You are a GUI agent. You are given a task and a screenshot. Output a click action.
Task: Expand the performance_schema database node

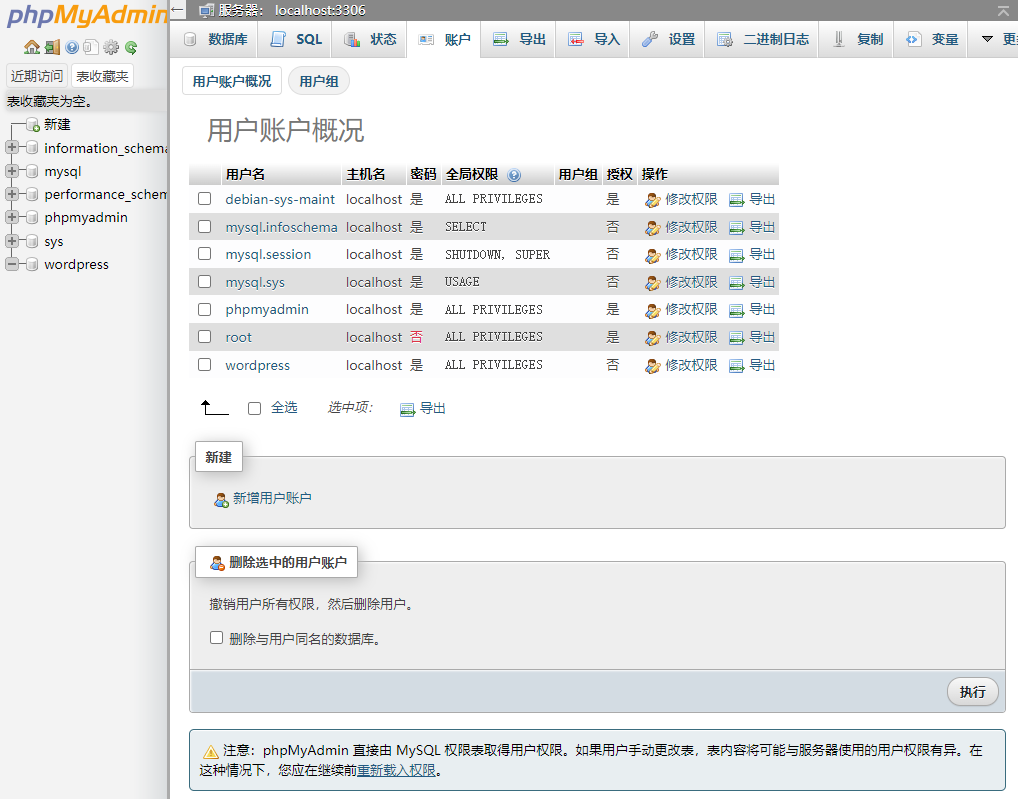point(12,194)
